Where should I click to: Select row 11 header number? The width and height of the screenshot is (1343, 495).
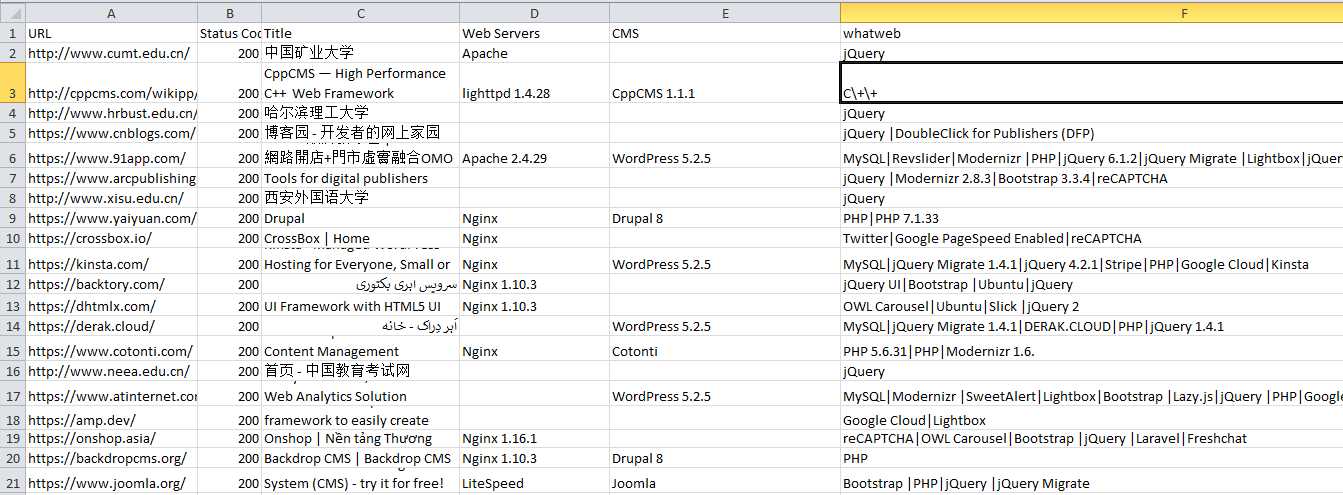tap(12, 264)
